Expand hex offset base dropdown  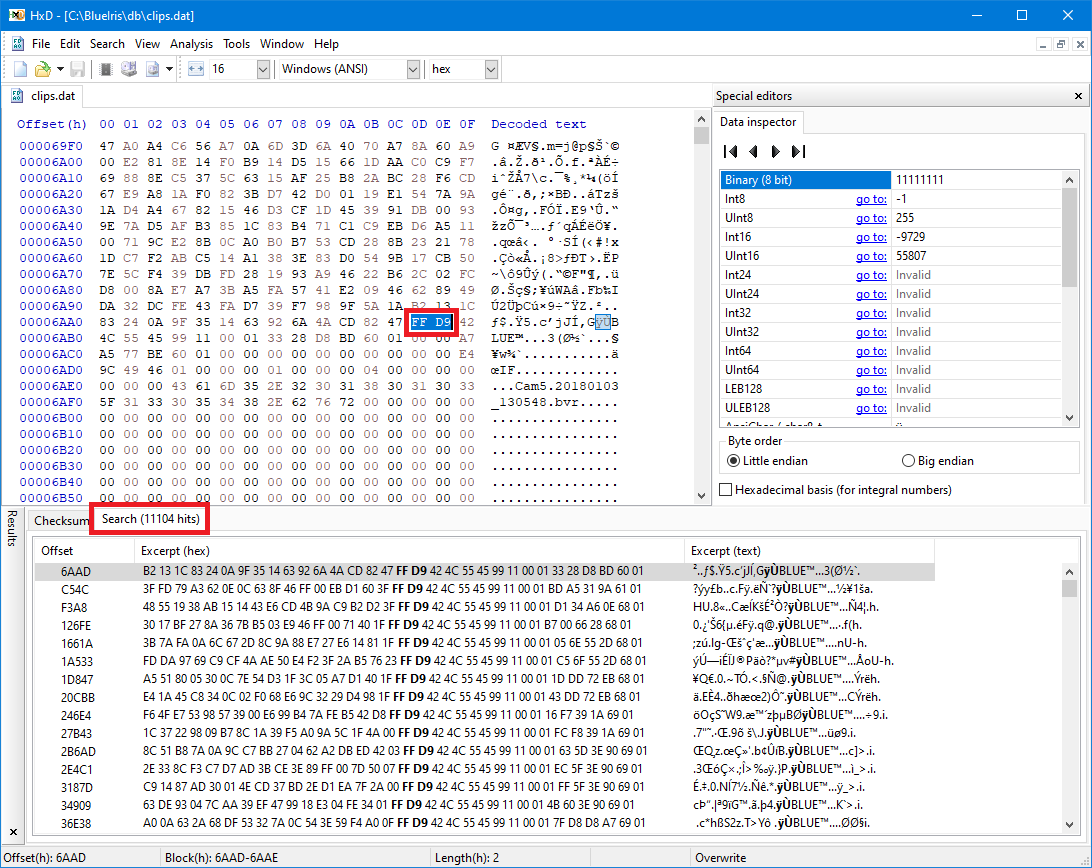pyautogui.click(x=491, y=69)
